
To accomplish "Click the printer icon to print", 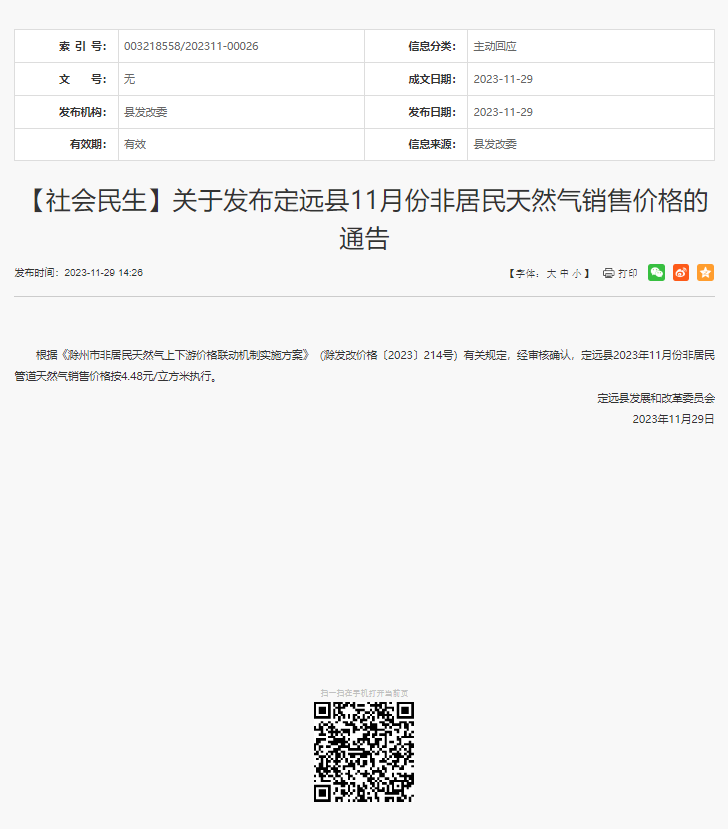I will click(609, 273).
